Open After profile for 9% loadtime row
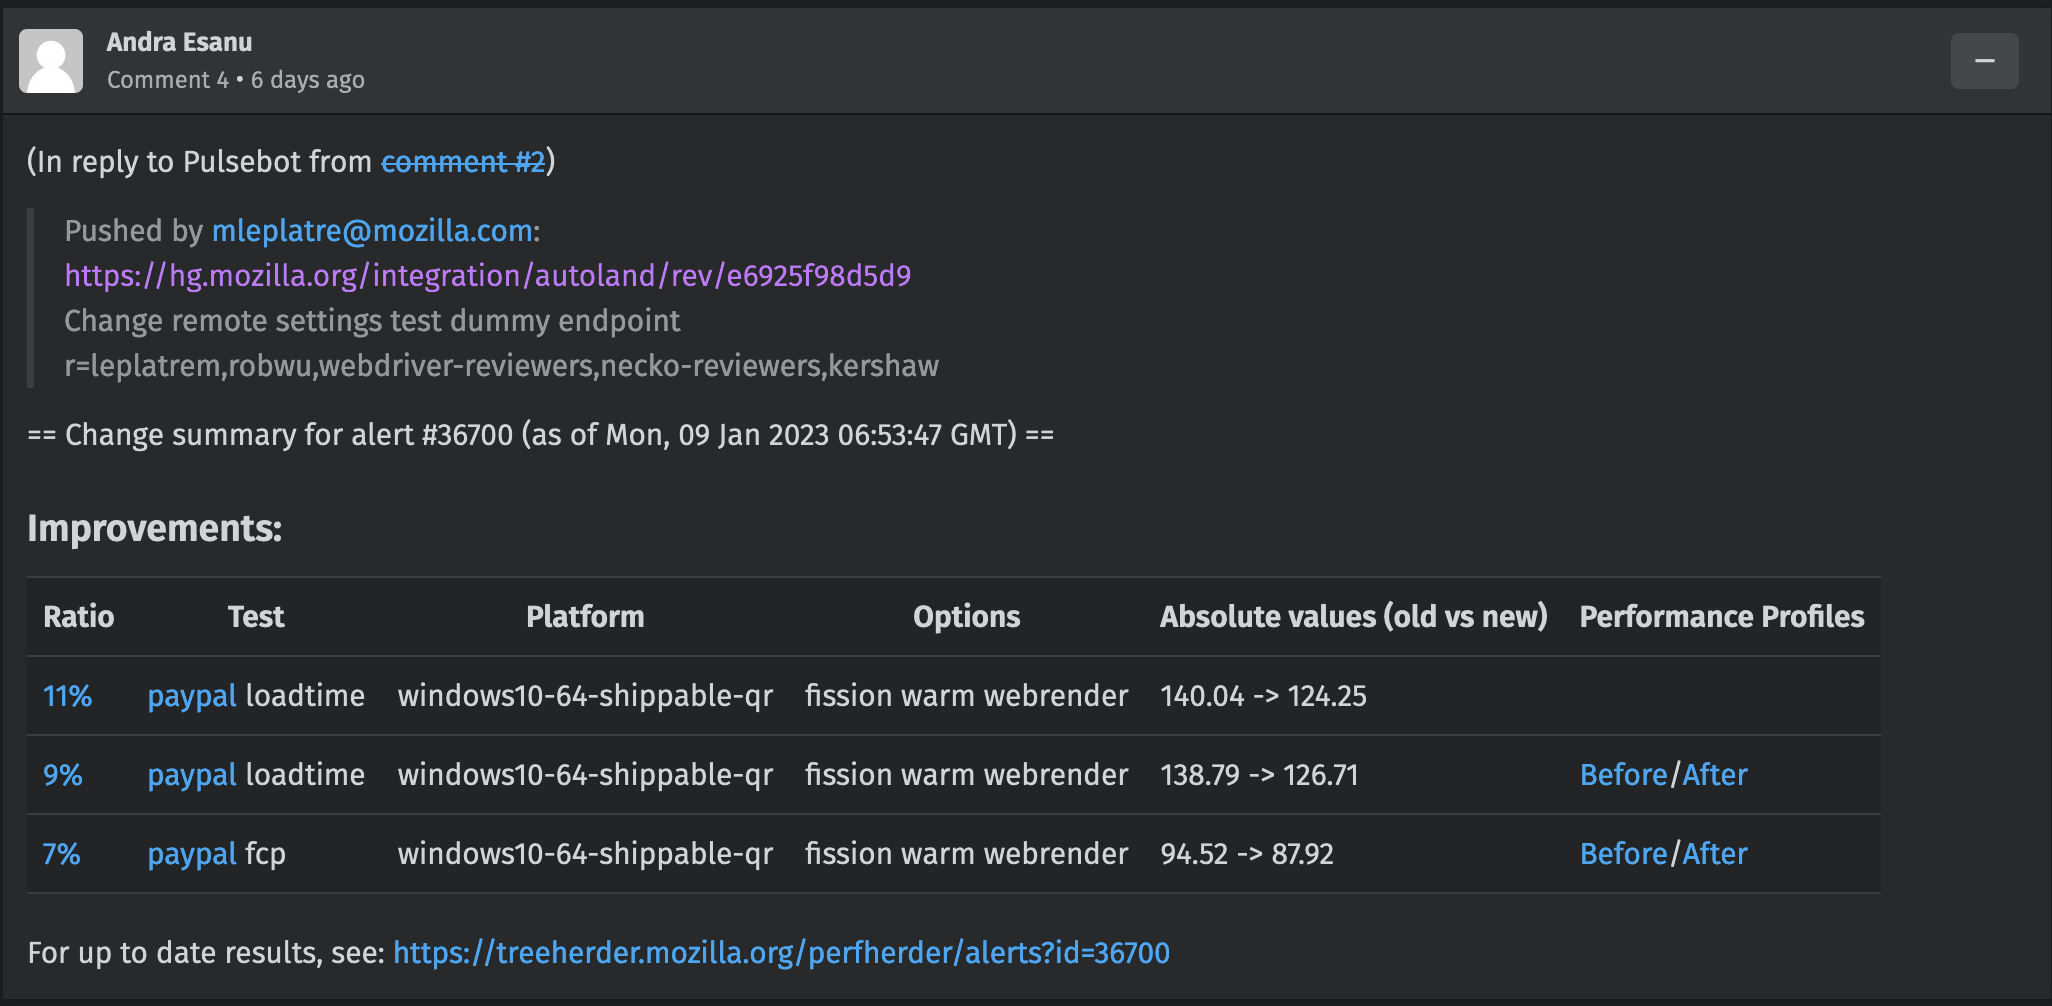2052x1006 pixels. tap(1715, 775)
